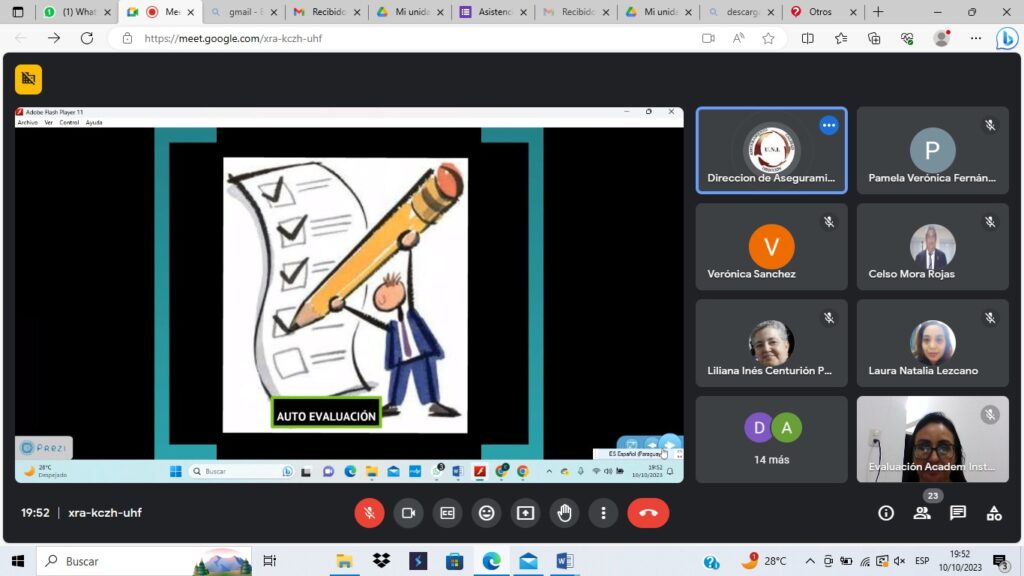
Task: Select Verónica Sanchez participant tile
Action: pyautogui.click(x=771, y=247)
